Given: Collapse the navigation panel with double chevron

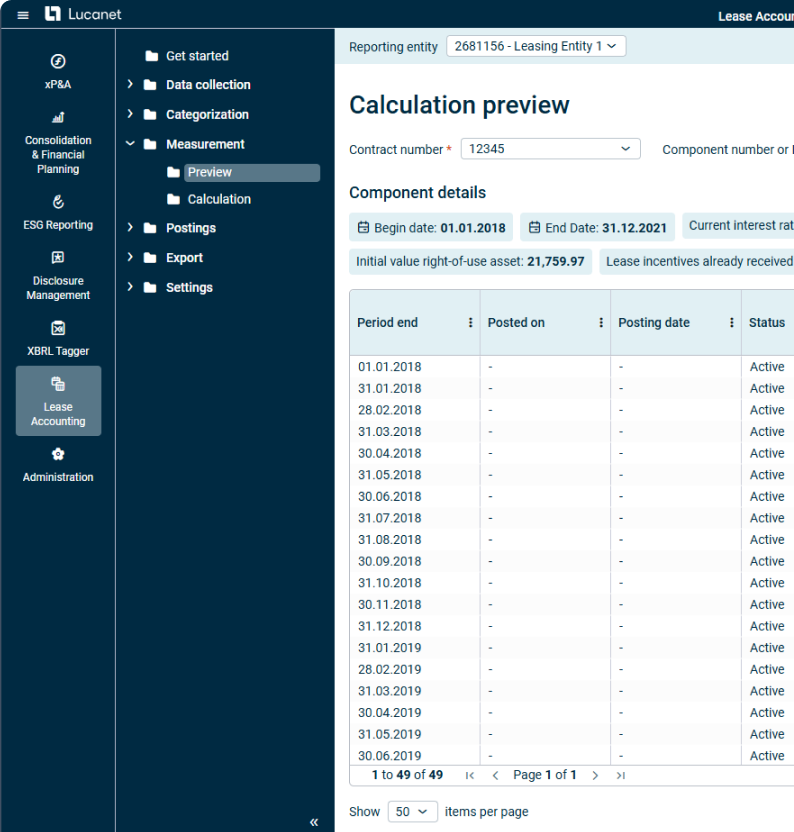Looking at the screenshot, I should 314,822.
